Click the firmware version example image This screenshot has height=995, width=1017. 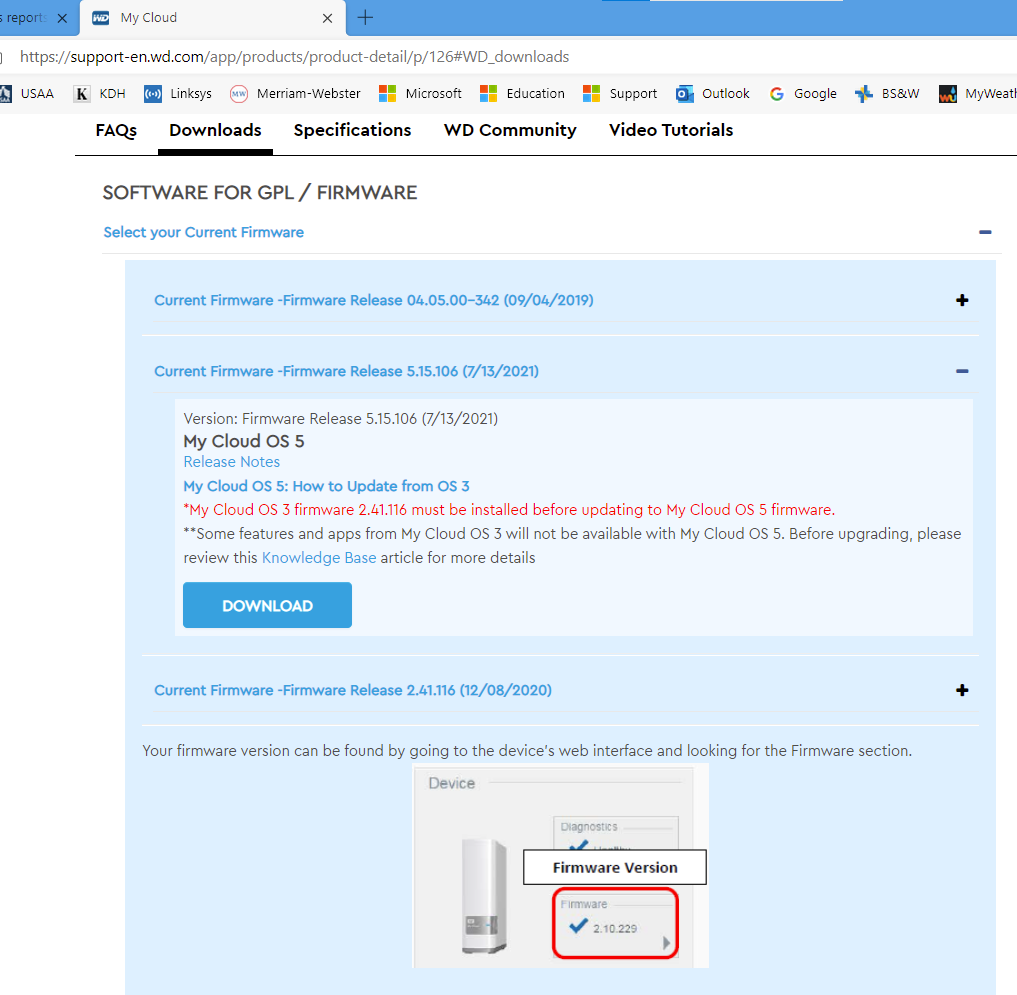tap(560, 866)
